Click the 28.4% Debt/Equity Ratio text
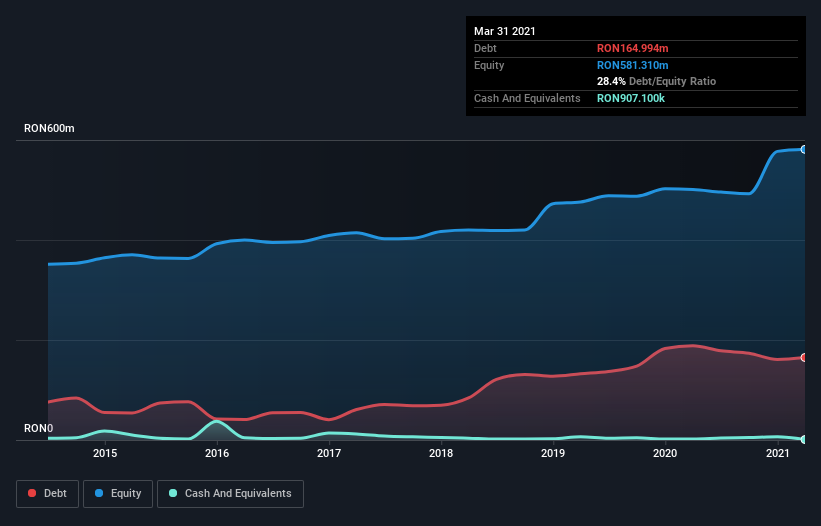Image resolution: width=821 pixels, height=526 pixels. tap(656, 81)
